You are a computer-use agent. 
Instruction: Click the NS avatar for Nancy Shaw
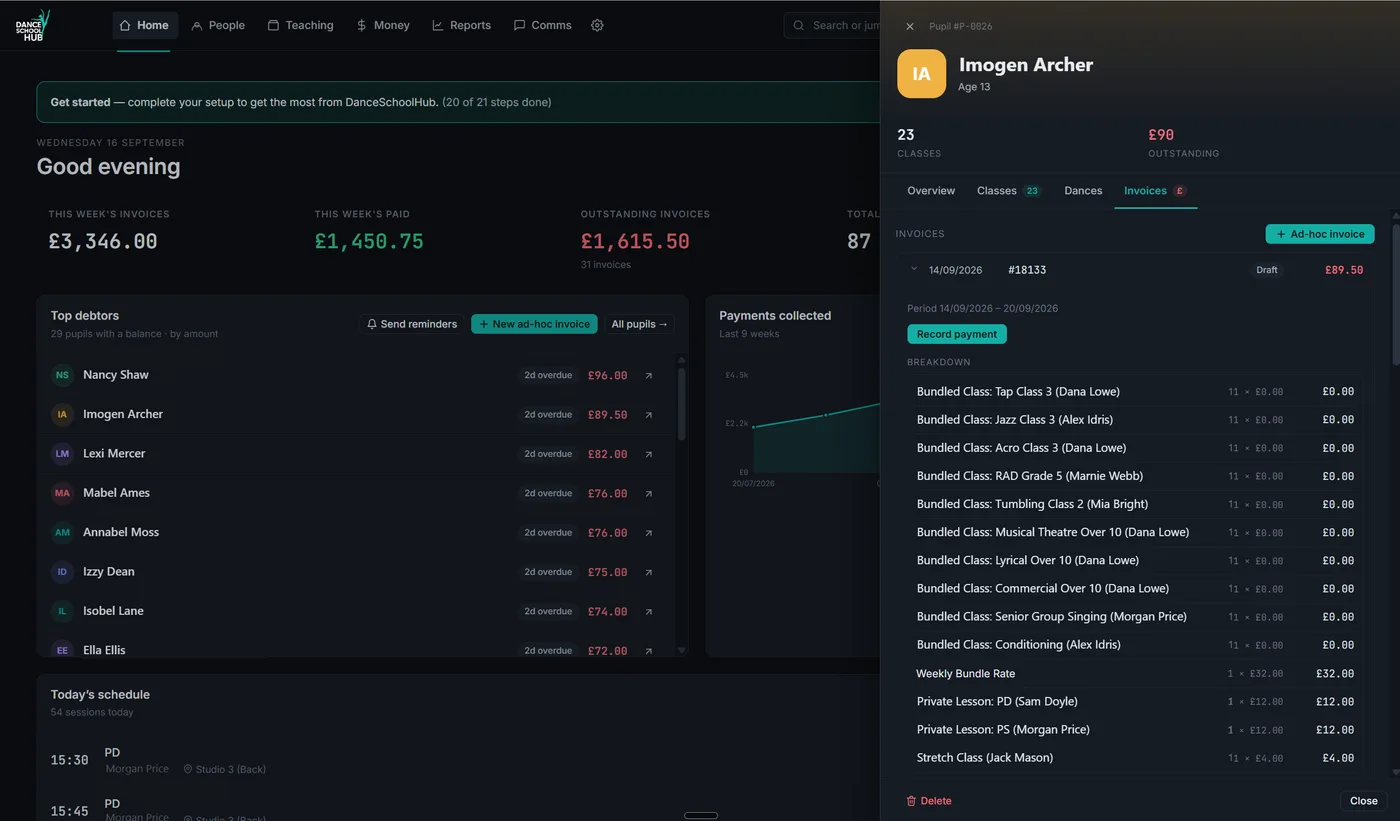(62, 375)
